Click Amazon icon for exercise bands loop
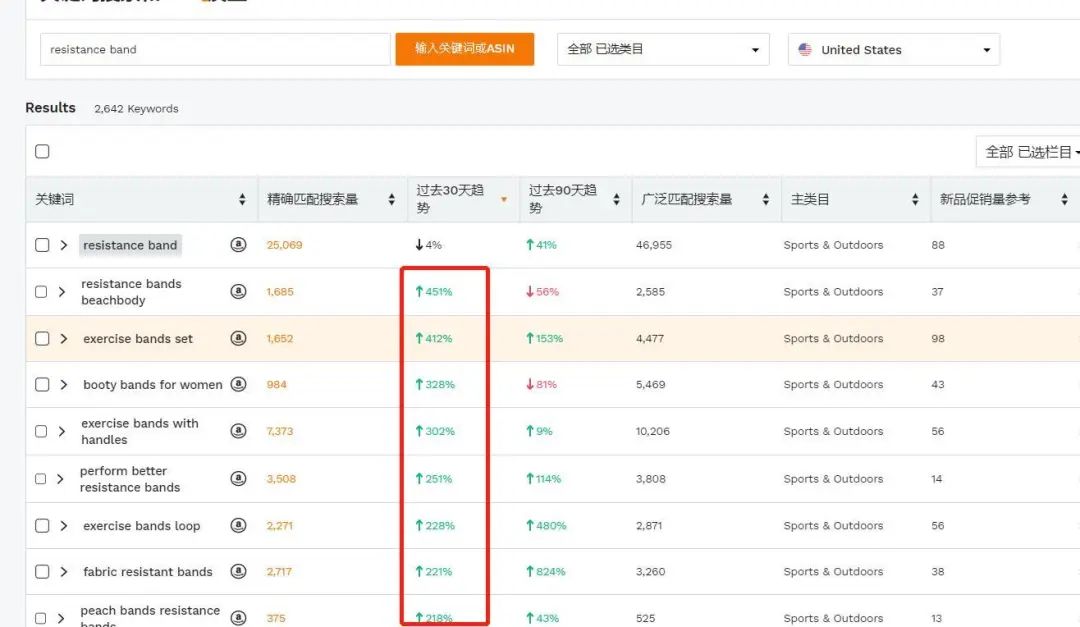 [238, 526]
